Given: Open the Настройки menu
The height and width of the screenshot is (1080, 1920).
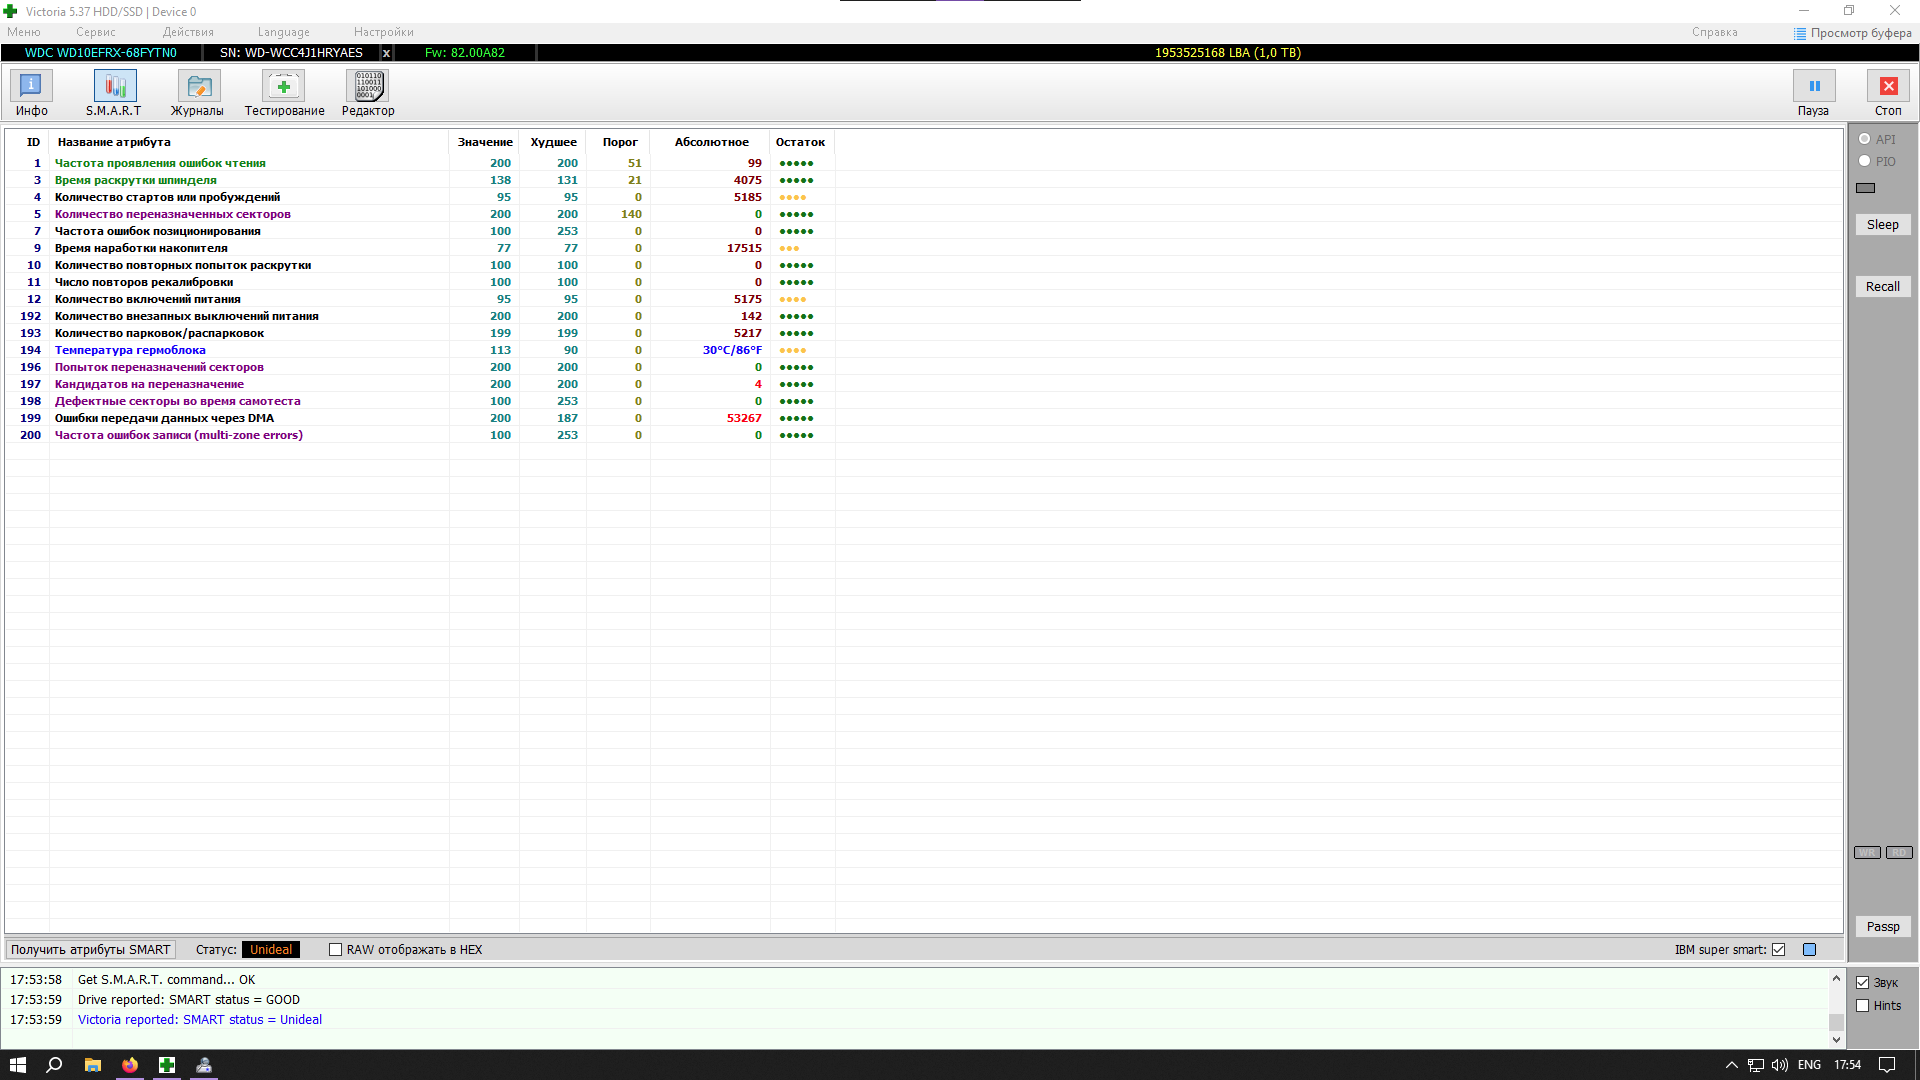Looking at the screenshot, I should [x=383, y=32].
